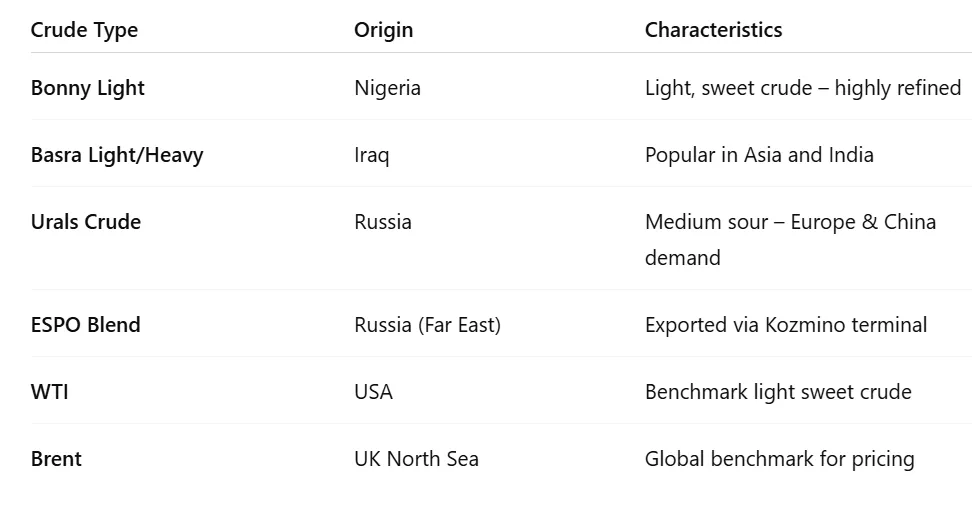The image size is (972, 511).
Task: Click the Origin column header
Action: click(x=383, y=30)
